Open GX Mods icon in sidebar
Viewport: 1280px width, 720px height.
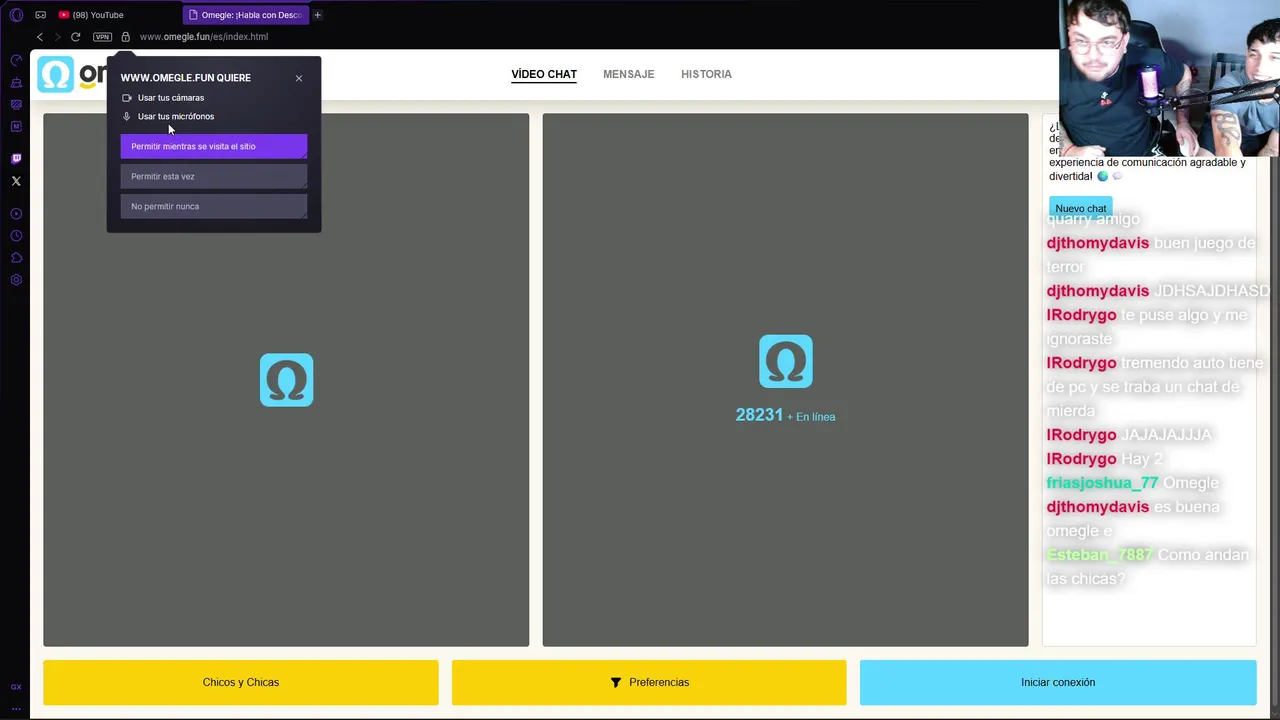point(16,104)
